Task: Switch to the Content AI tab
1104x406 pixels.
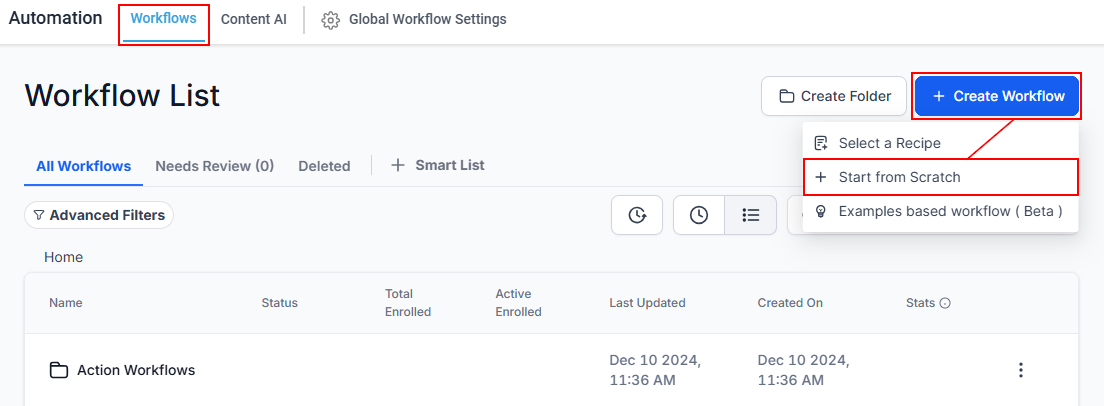Action: pyautogui.click(x=253, y=19)
